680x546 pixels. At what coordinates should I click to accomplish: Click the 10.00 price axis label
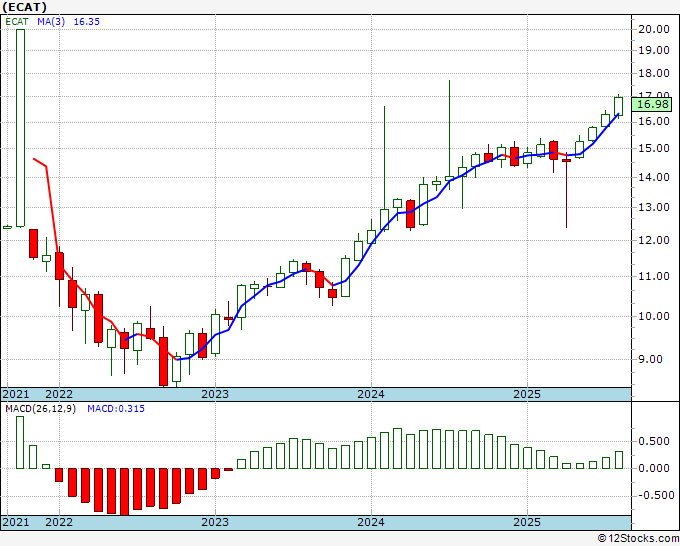[x=654, y=316]
